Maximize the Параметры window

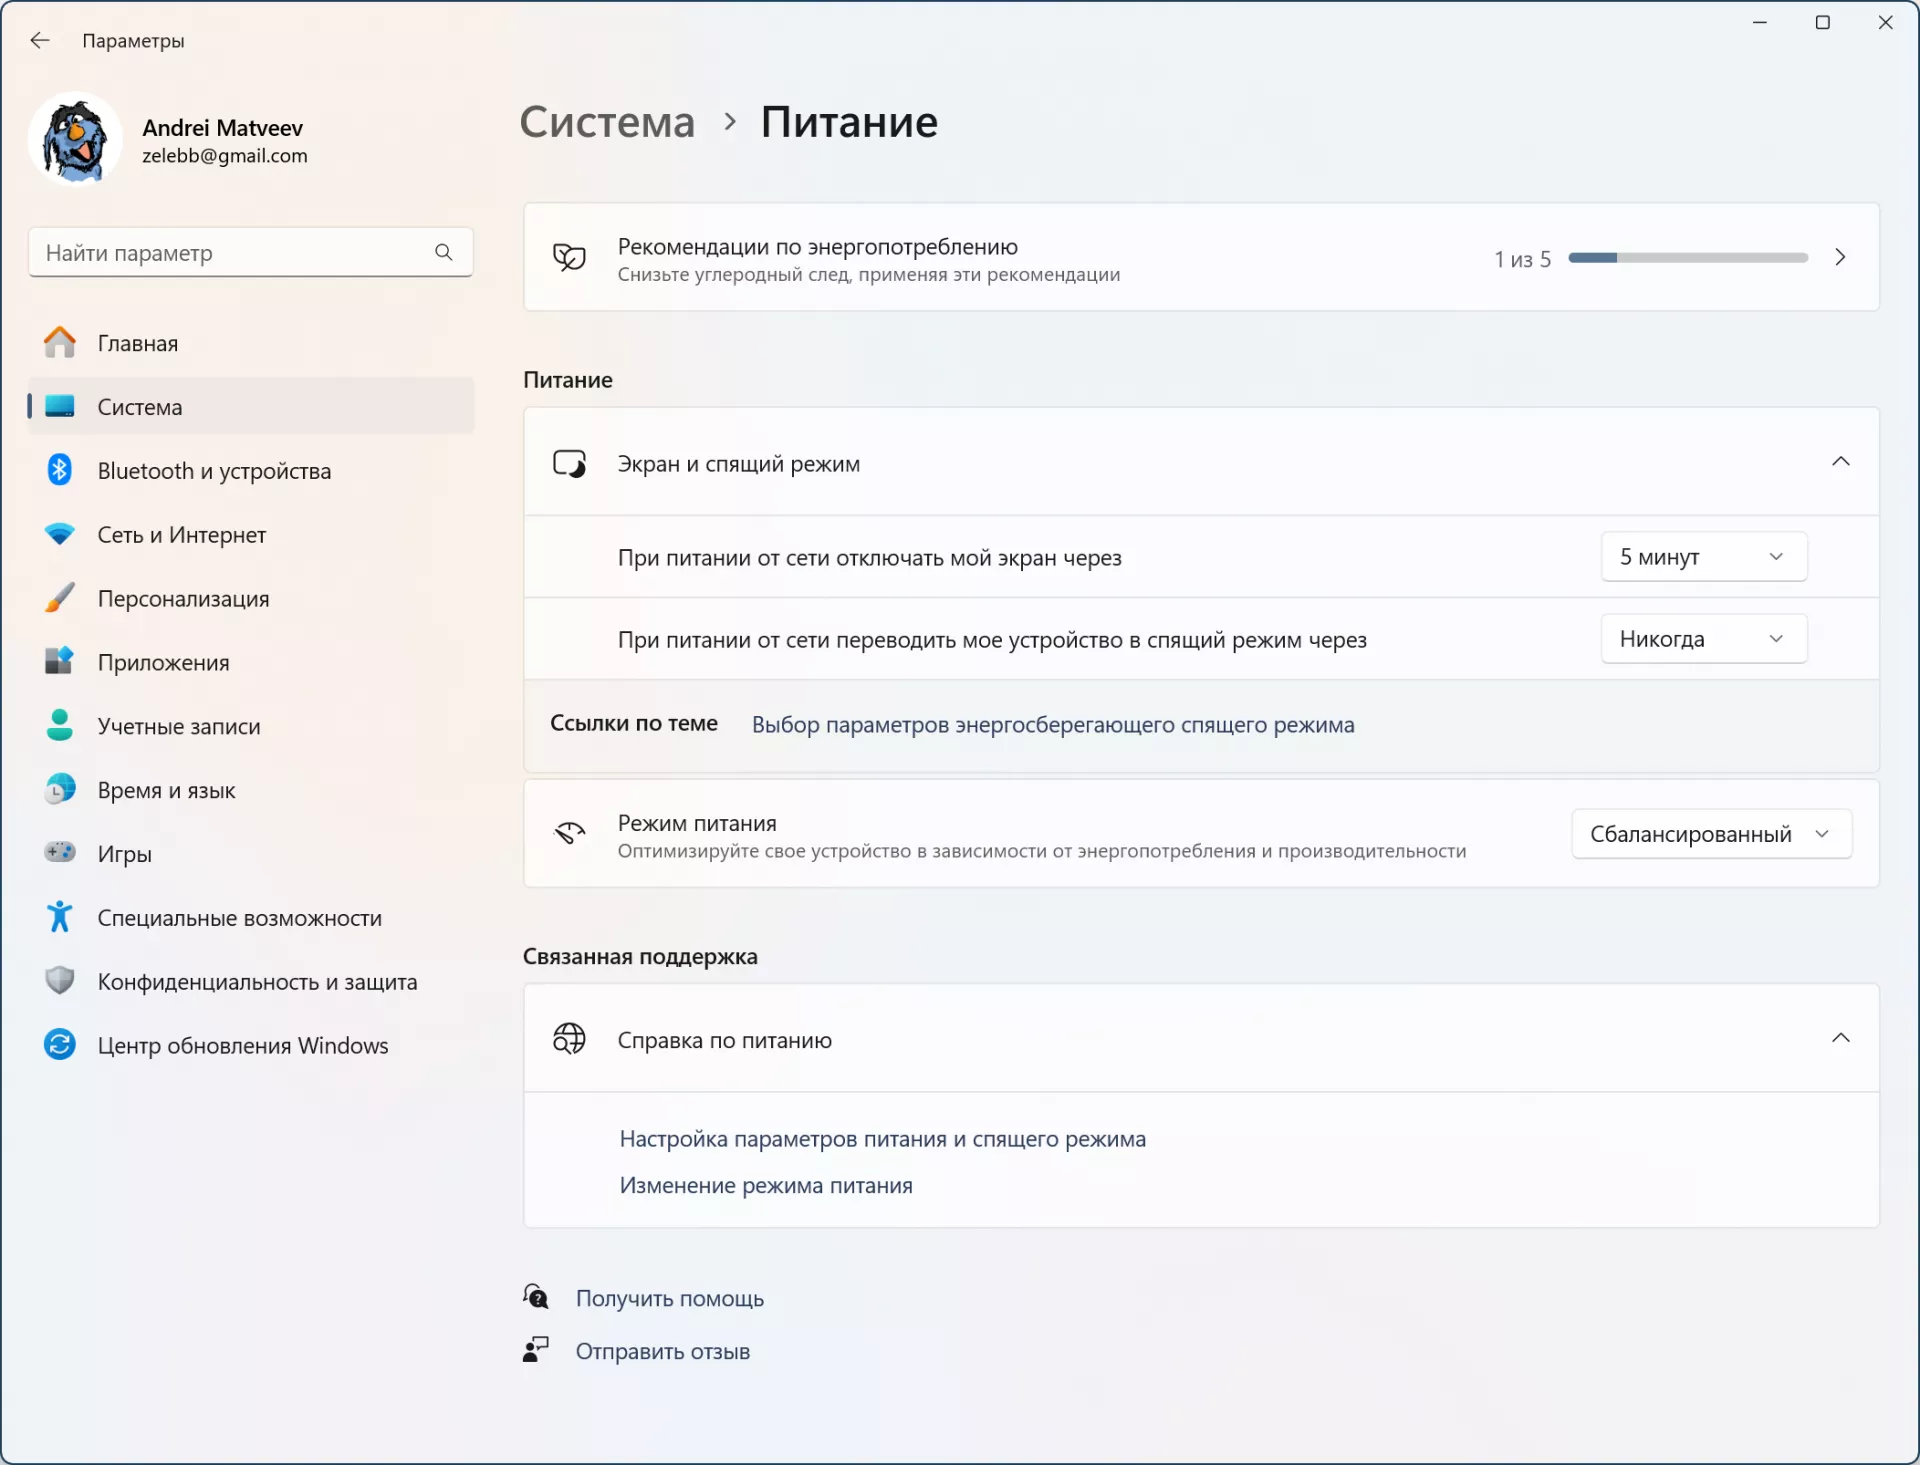pyautogui.click(x=1823, y=22)
